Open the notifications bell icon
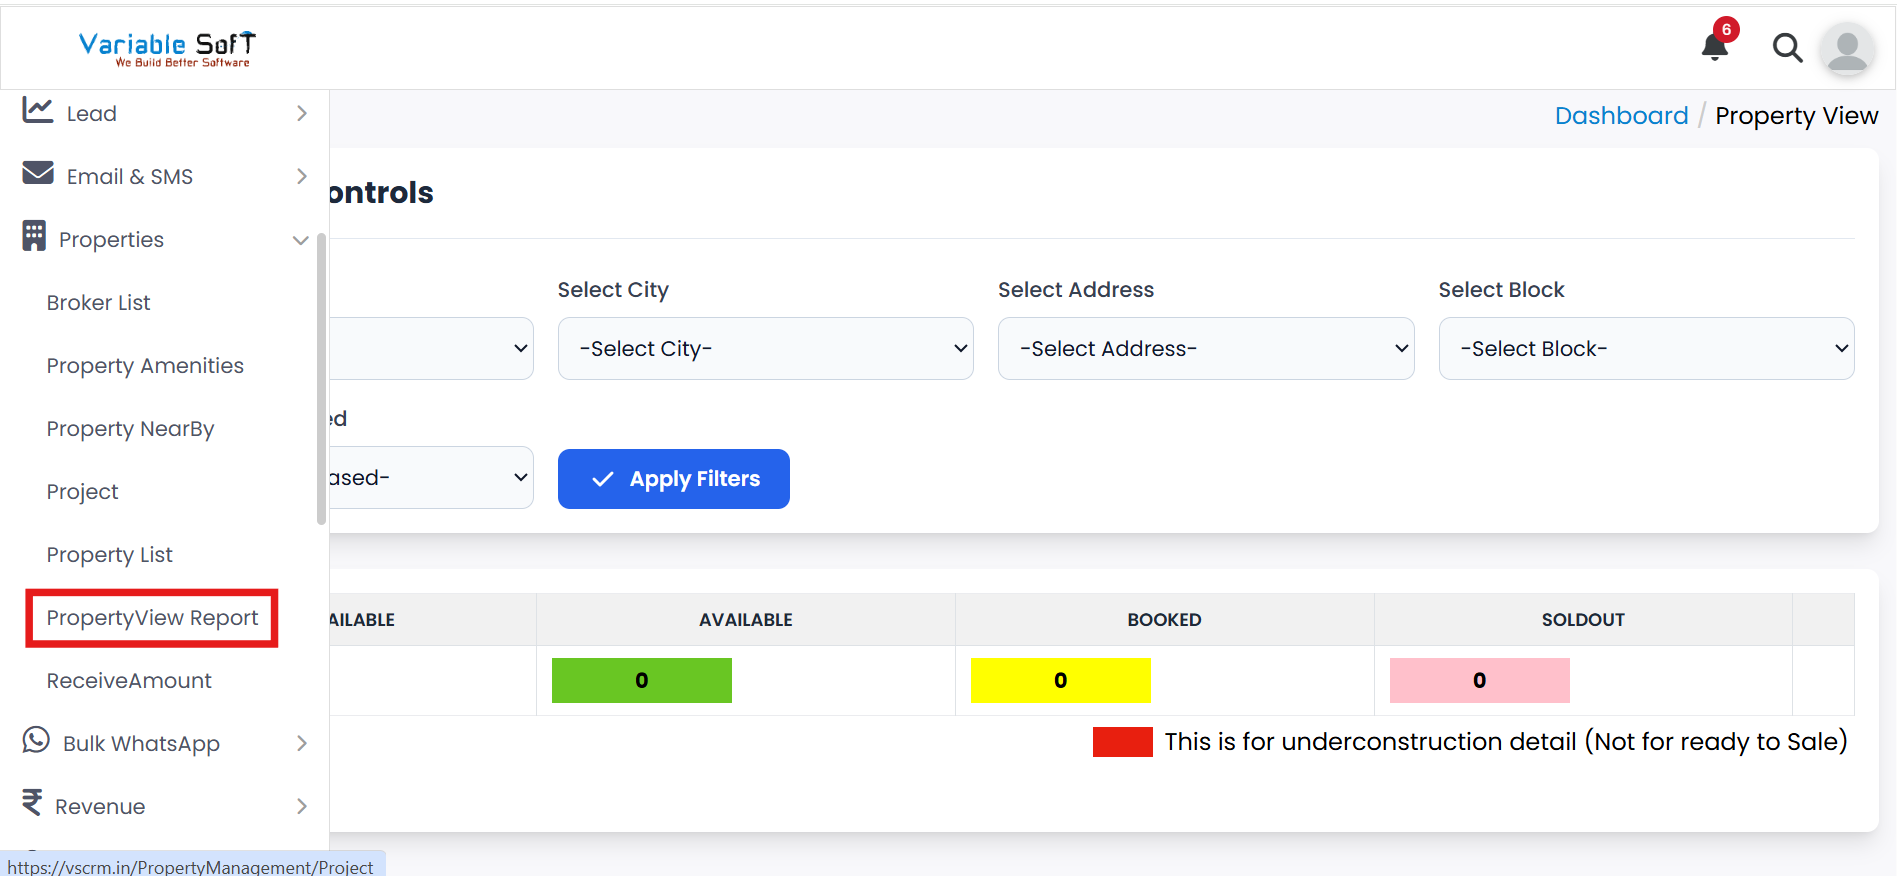1897x876 pixels. click(x=1716, y=46)
